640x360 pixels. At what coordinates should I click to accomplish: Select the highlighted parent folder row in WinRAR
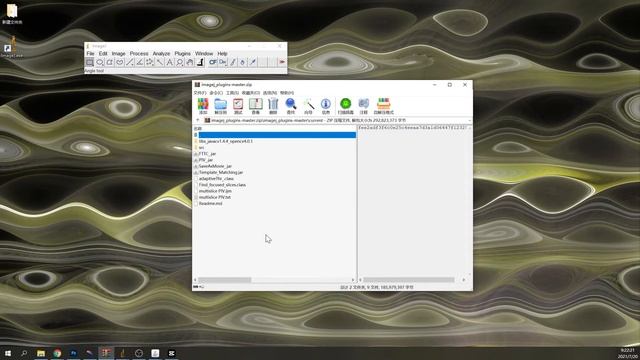(274, 135)
